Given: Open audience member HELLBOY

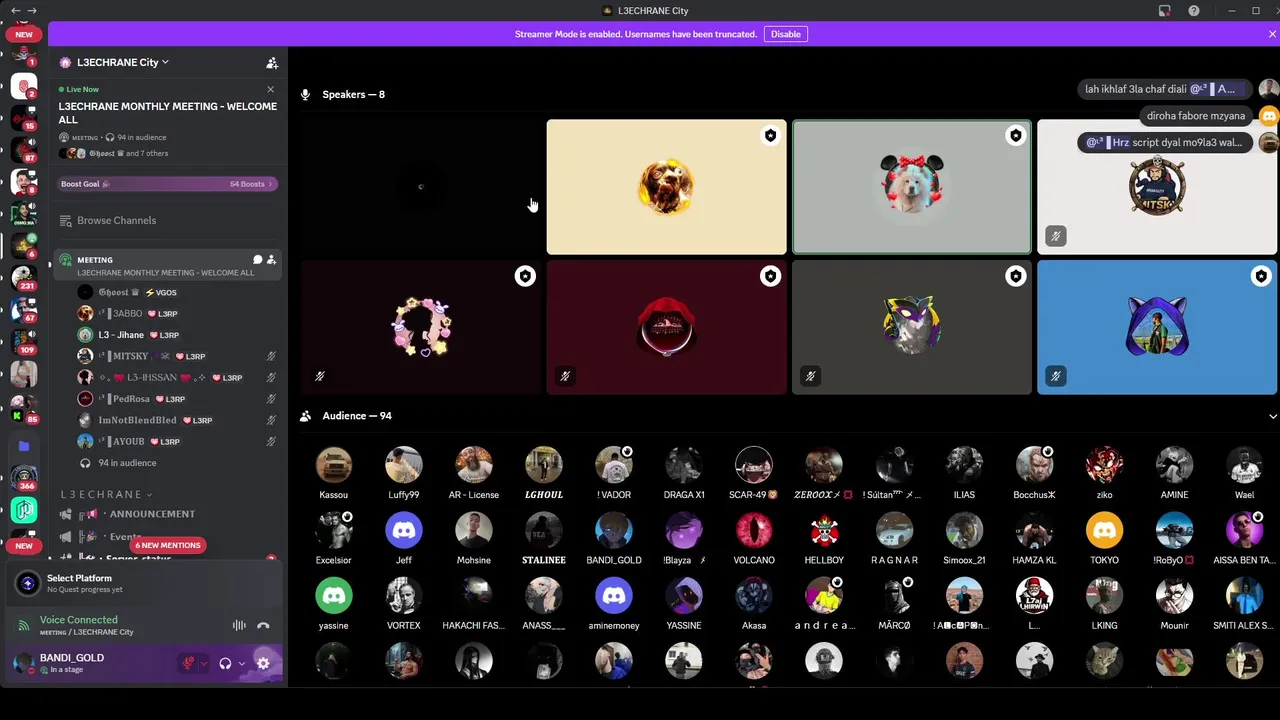Looking at the screenshot, I should 824,530.
